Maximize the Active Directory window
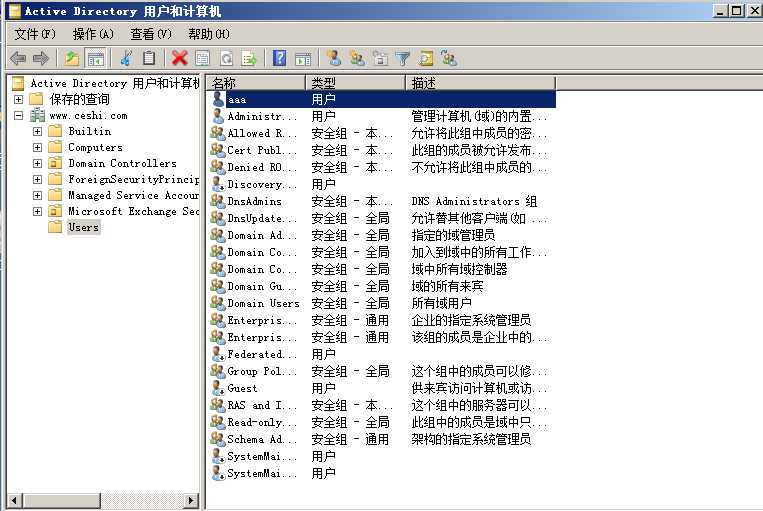 coord(737,10)
